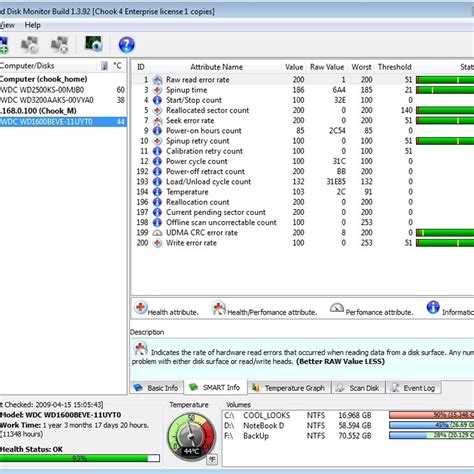Click the Reallocated sector count health icon
Screen dimensions: 474x474
click(x=157, y=111)
